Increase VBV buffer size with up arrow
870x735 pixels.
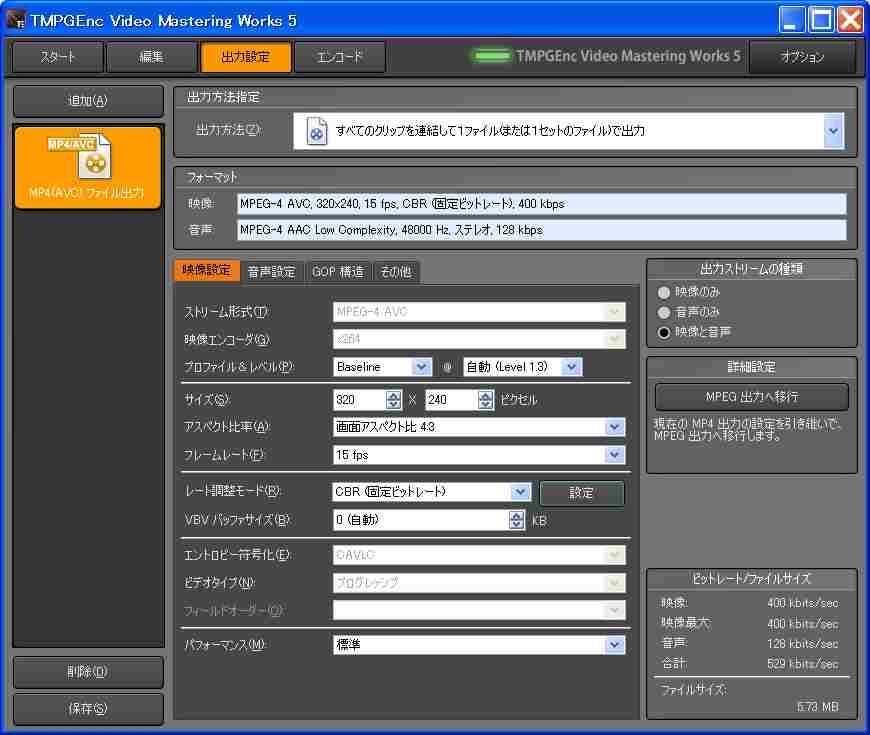click(516, 515)
